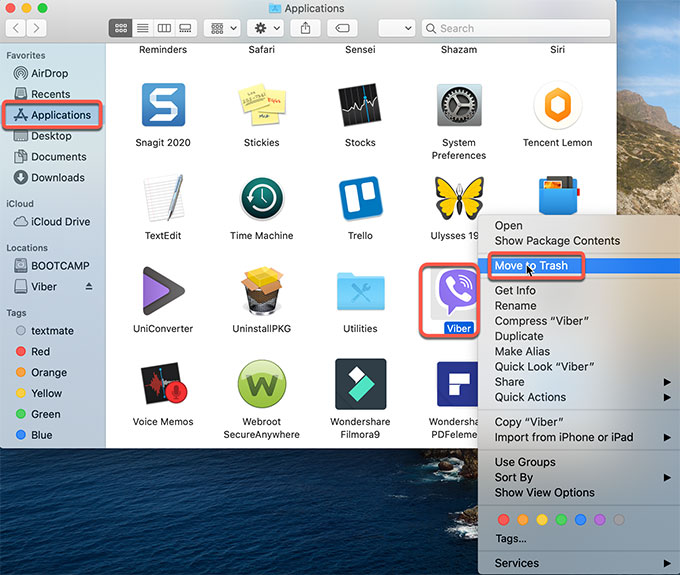The width and height of the screenshot is (680, 575).
Task: Select the Viber app icon
Action: click(x=456, y=291)
